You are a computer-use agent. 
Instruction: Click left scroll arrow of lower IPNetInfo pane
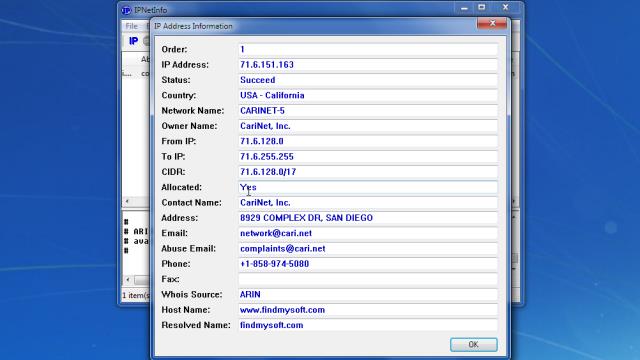click(x=128, y=280)
